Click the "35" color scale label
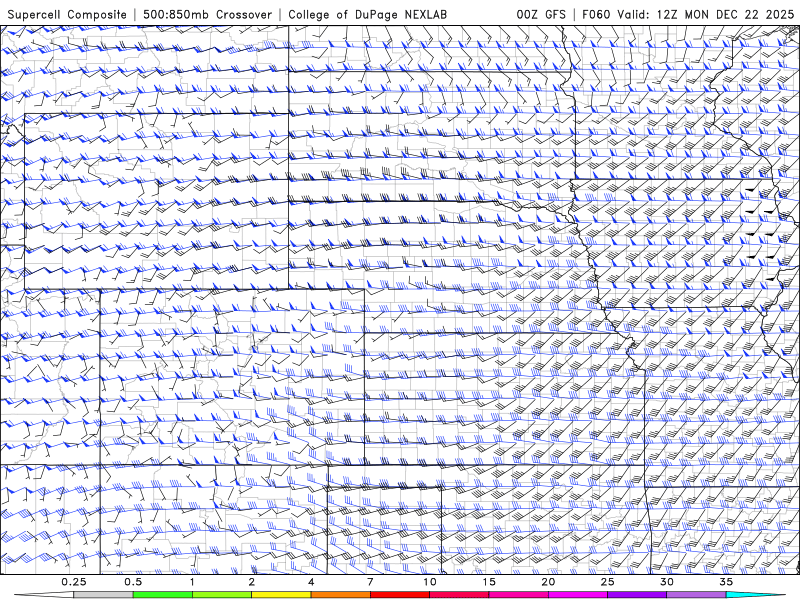The image size is (800, 600). (x=726, y=582)
